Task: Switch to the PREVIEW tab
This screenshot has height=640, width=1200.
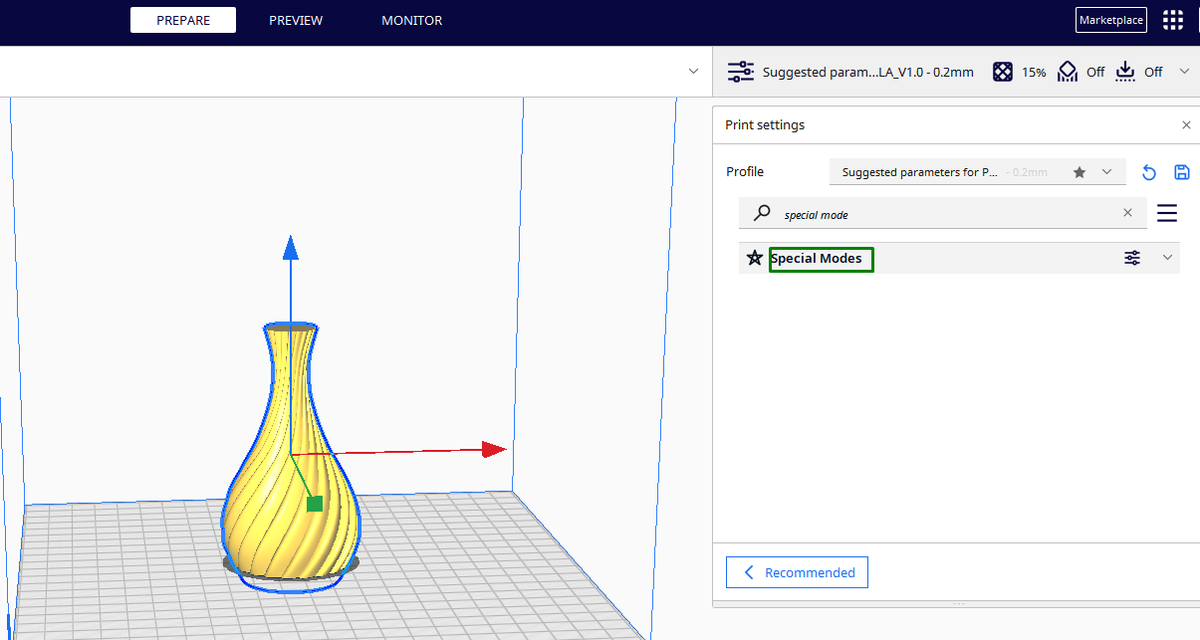Action: click(x=295, y=20)
